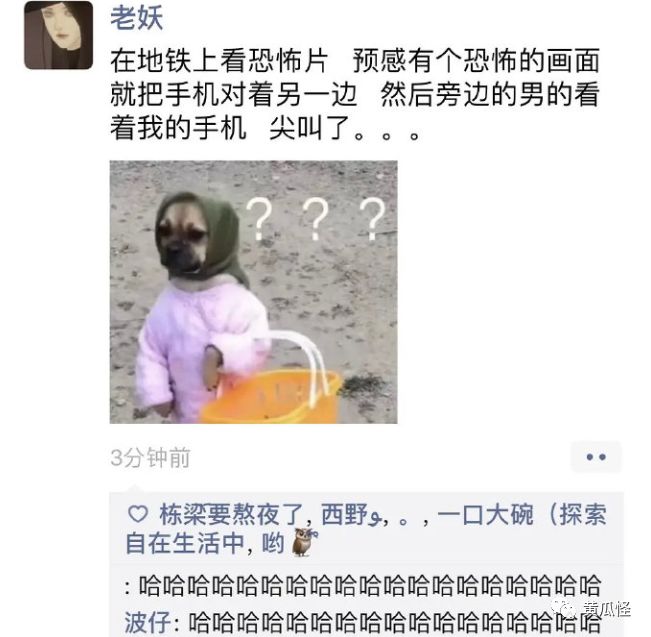Image resolution: width=651 pixels, height=637 pixels.
Task: Click the 3分钟前 timestamp
Action: pyautogui.click(x=150, y=458)
